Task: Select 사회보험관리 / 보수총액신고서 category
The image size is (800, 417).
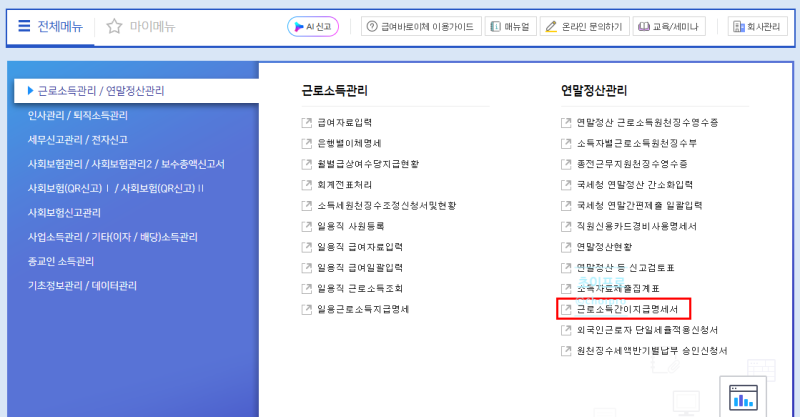Action: coord(126,164)
